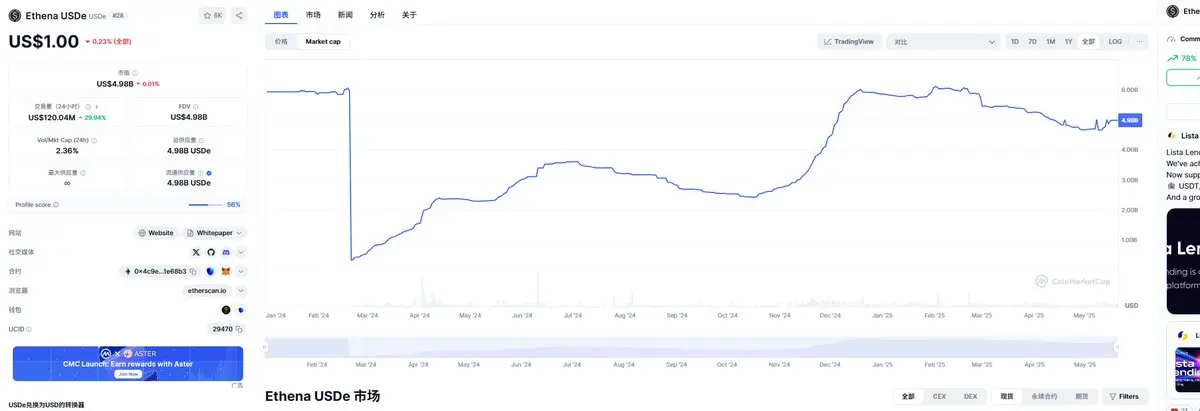Open the 分析 tab
The width and height of the screenshot is (1200, 411).
coord(377,15)
